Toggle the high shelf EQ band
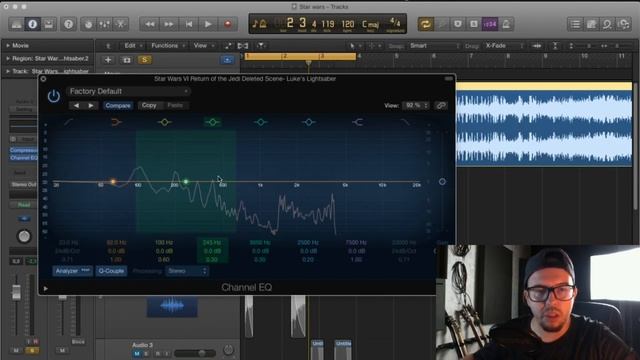This screenshot has width=640, height=360. (357, 122)
